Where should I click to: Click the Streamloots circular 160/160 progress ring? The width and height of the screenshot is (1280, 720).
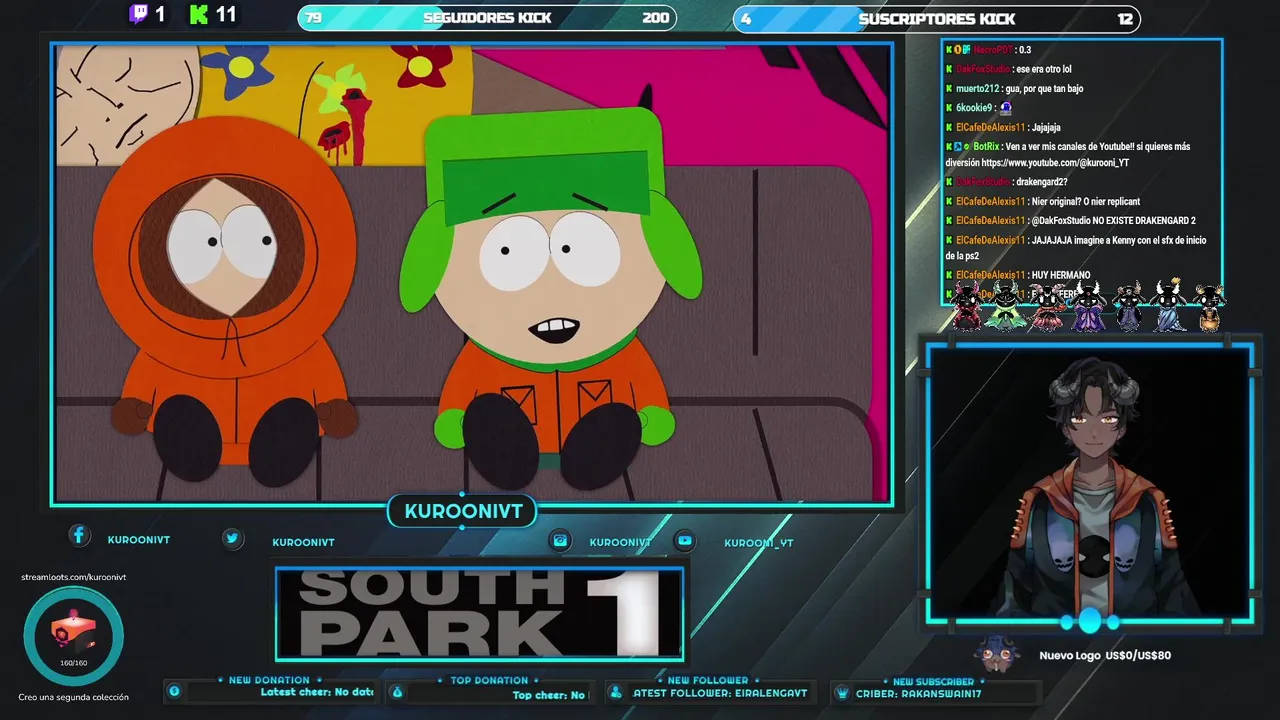[x=74, y=635]
